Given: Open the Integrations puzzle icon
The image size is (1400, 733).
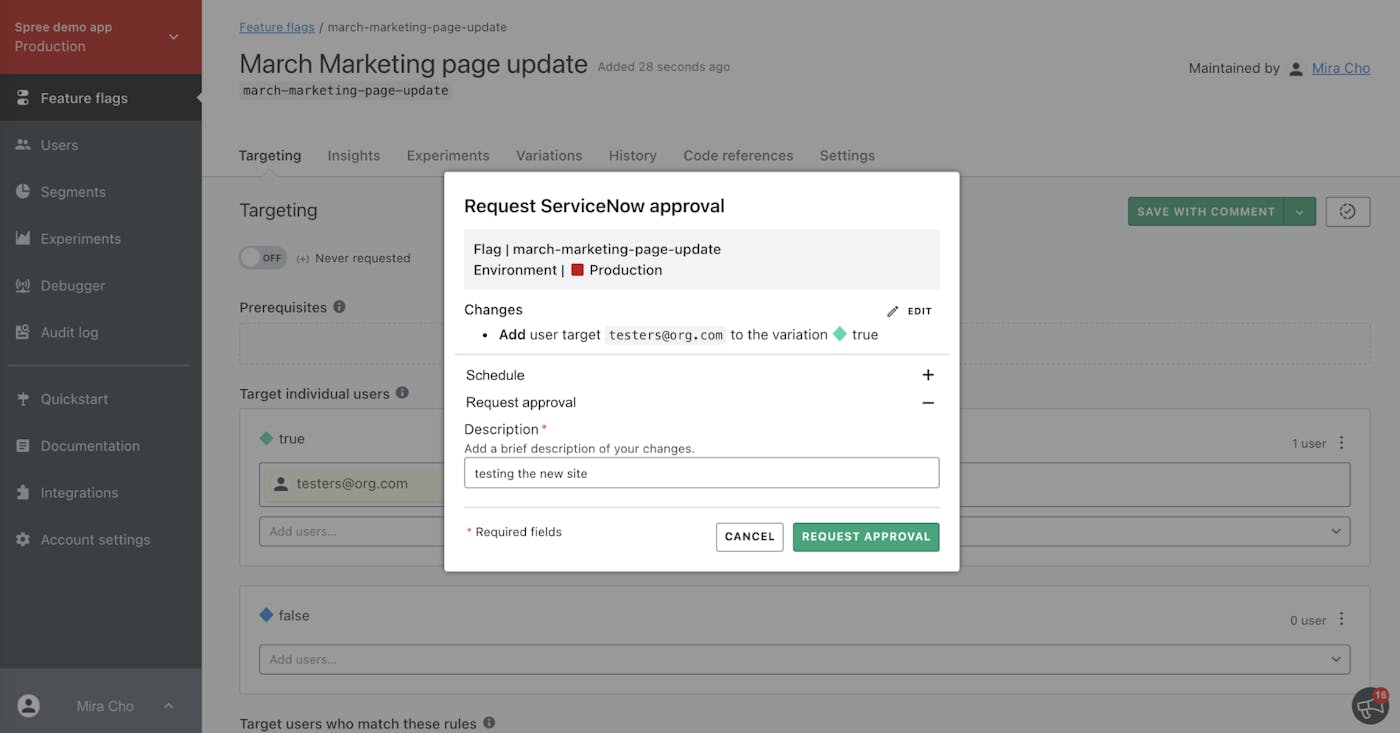Looking at the screenshot, I should 23,493.
